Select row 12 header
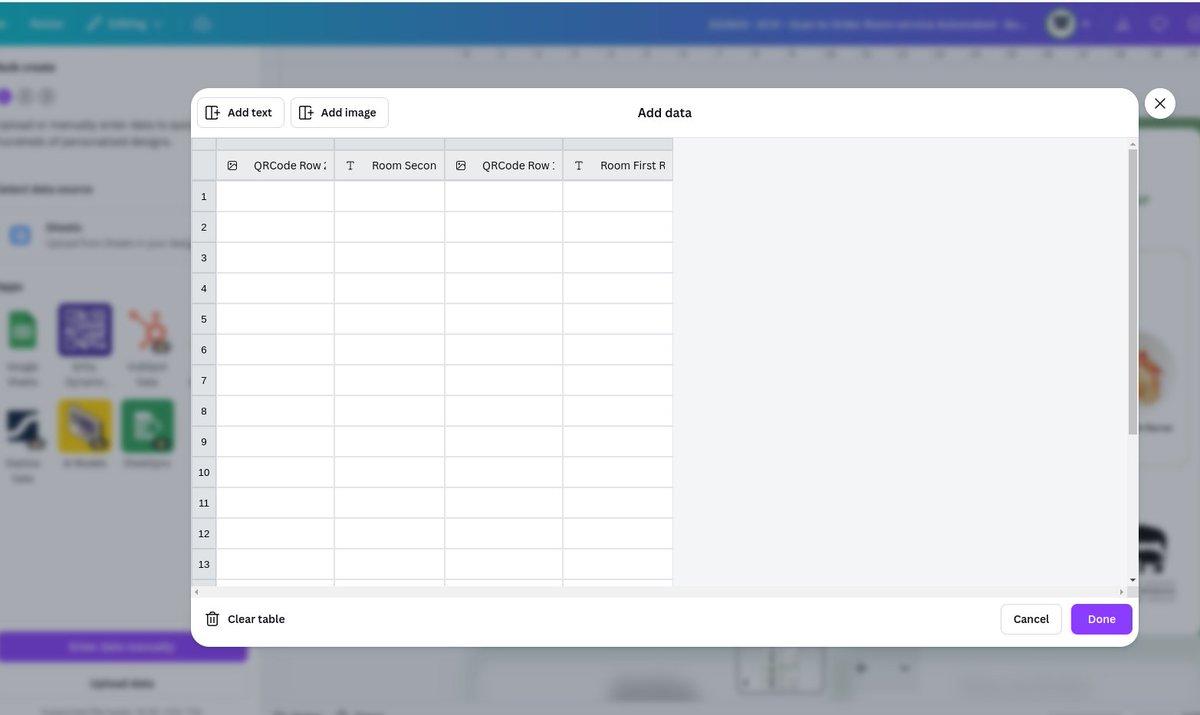 pos(204,534)
